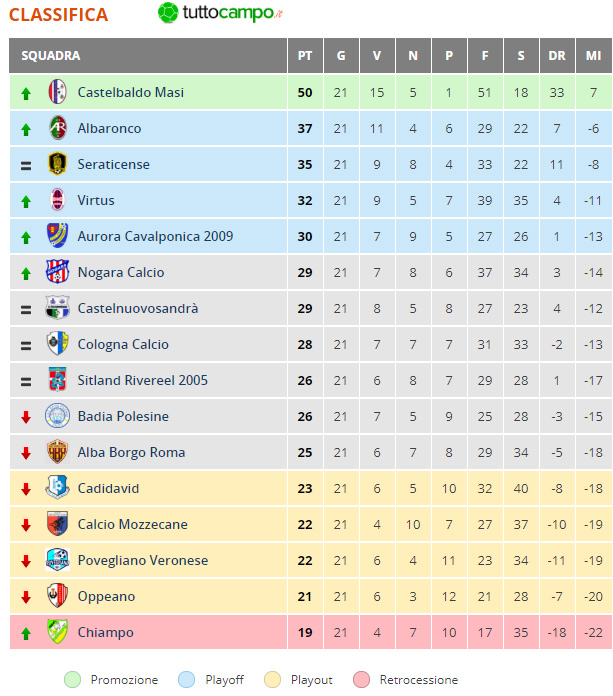Open the Cologna Calcio team link
613x696 pixels.
point(123,344)
